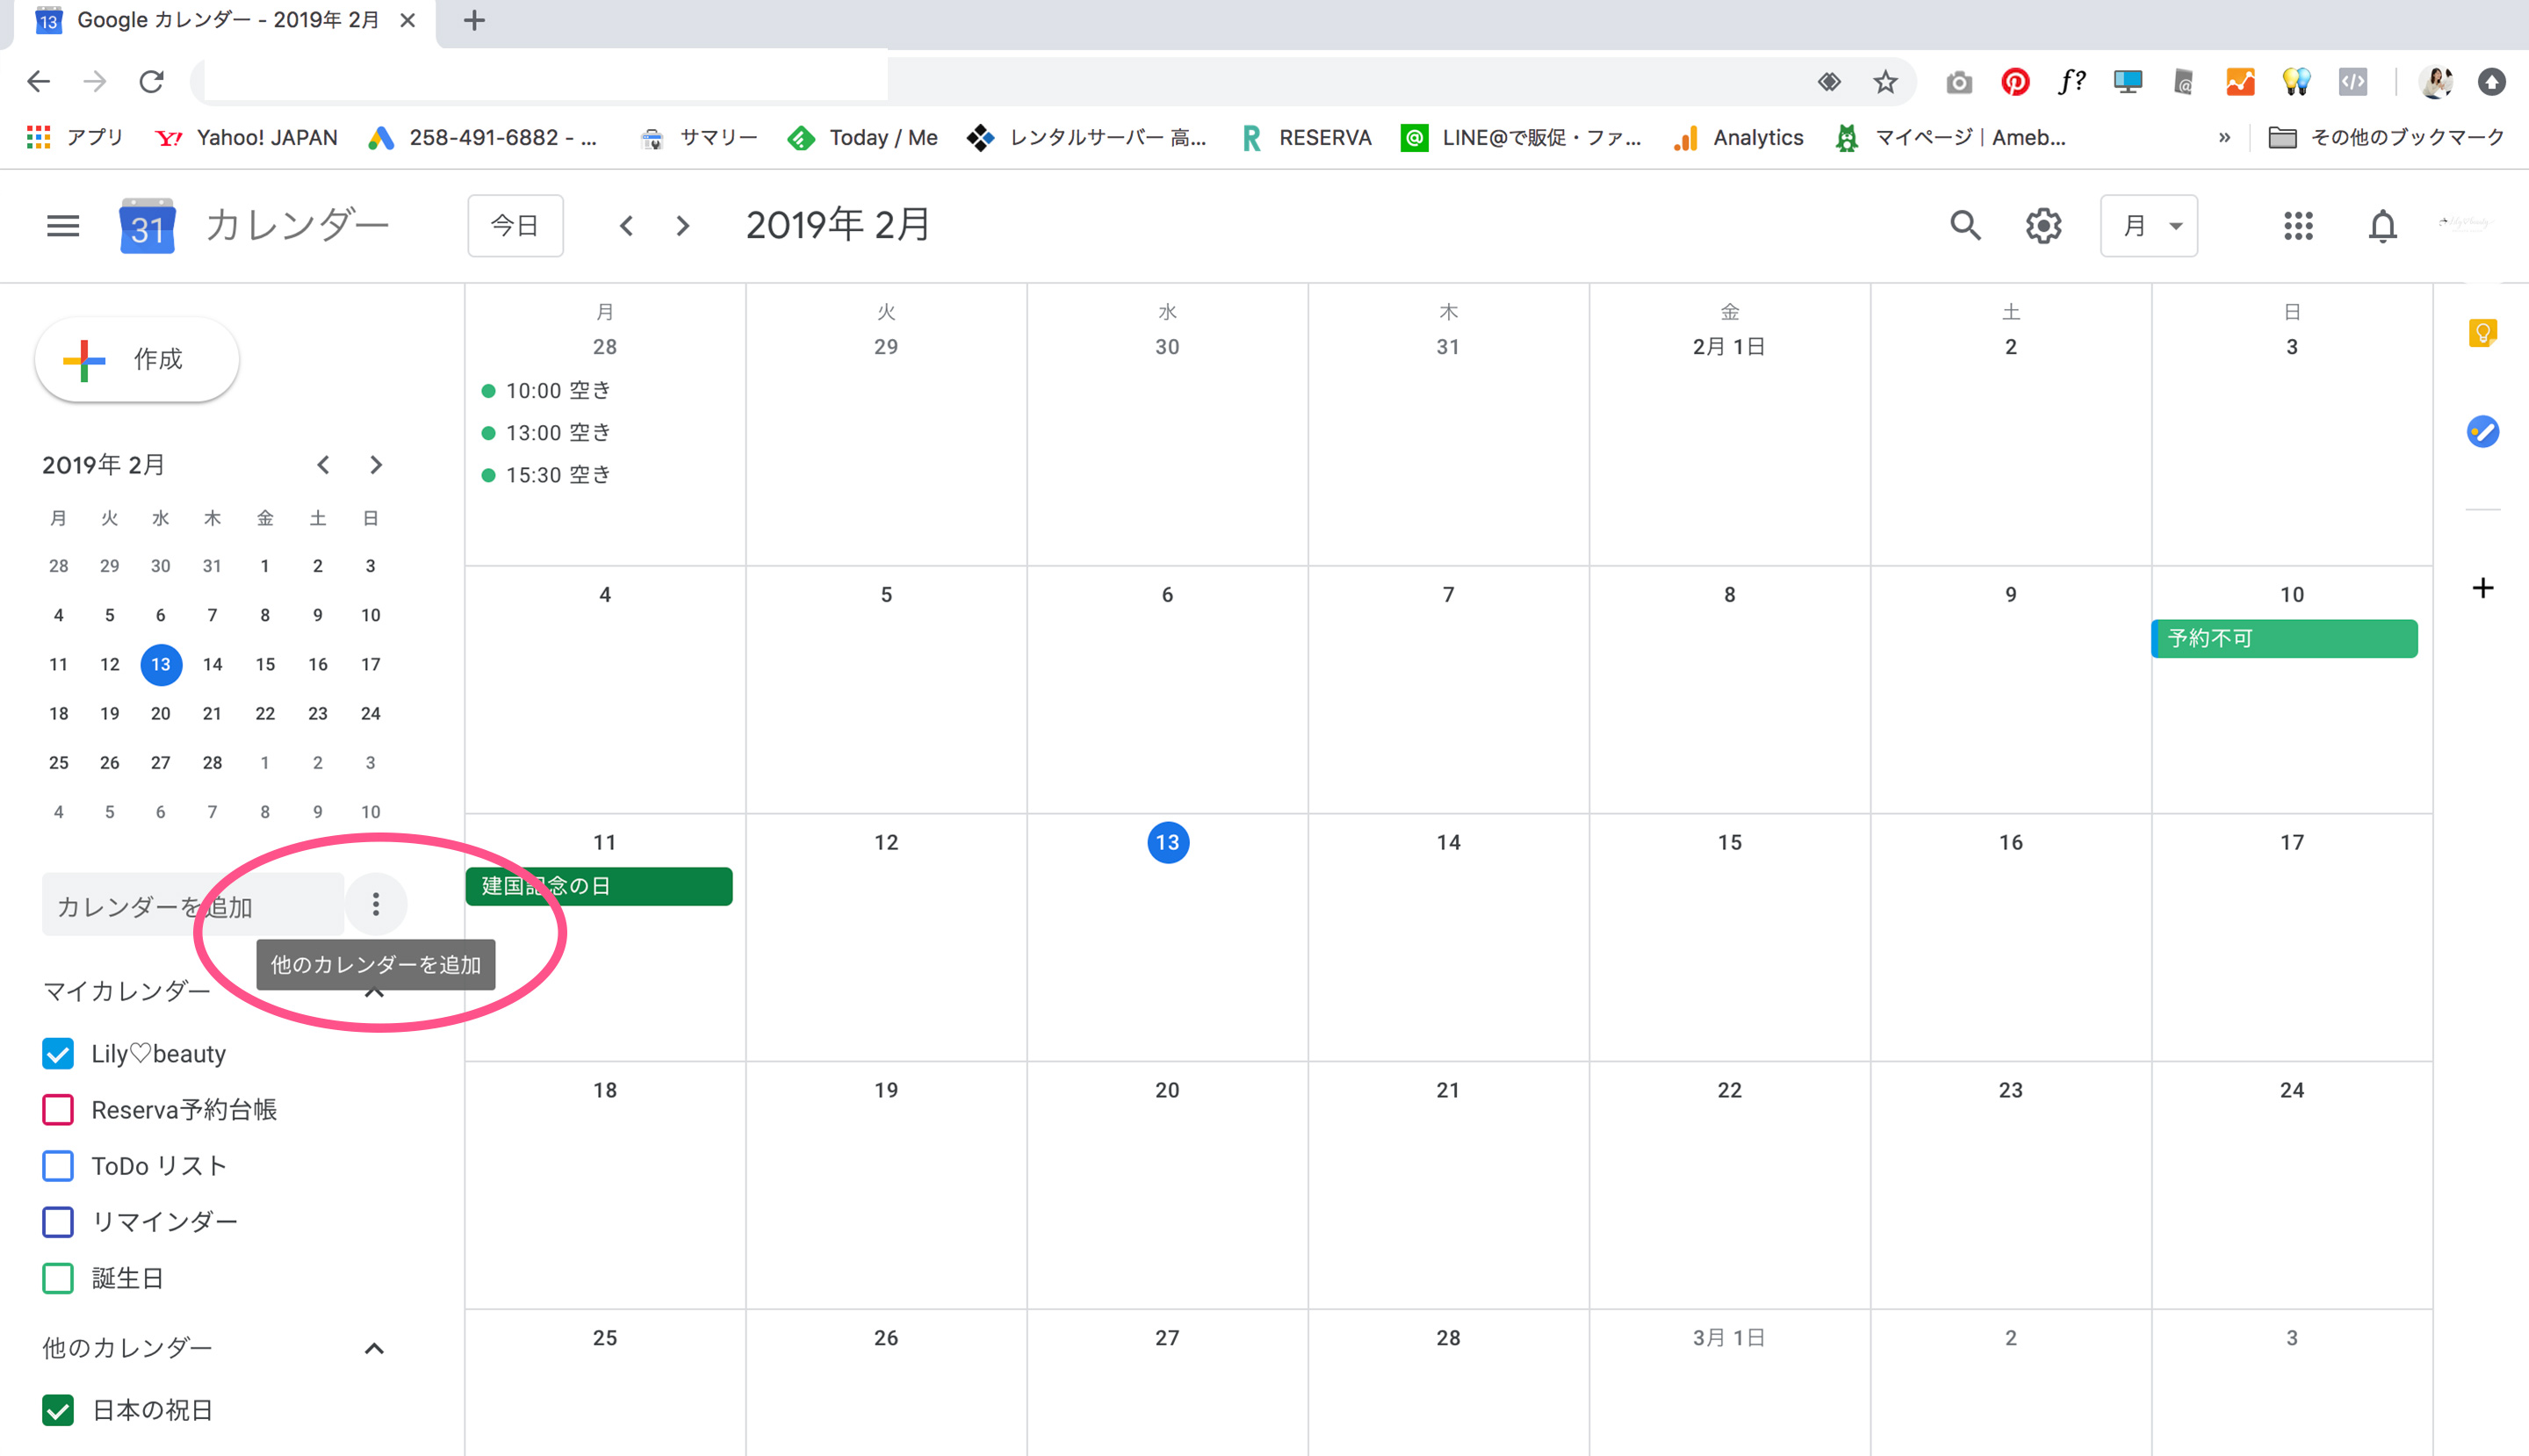
Task: Bookmark page with star icon
Action: pos(1885,82)
